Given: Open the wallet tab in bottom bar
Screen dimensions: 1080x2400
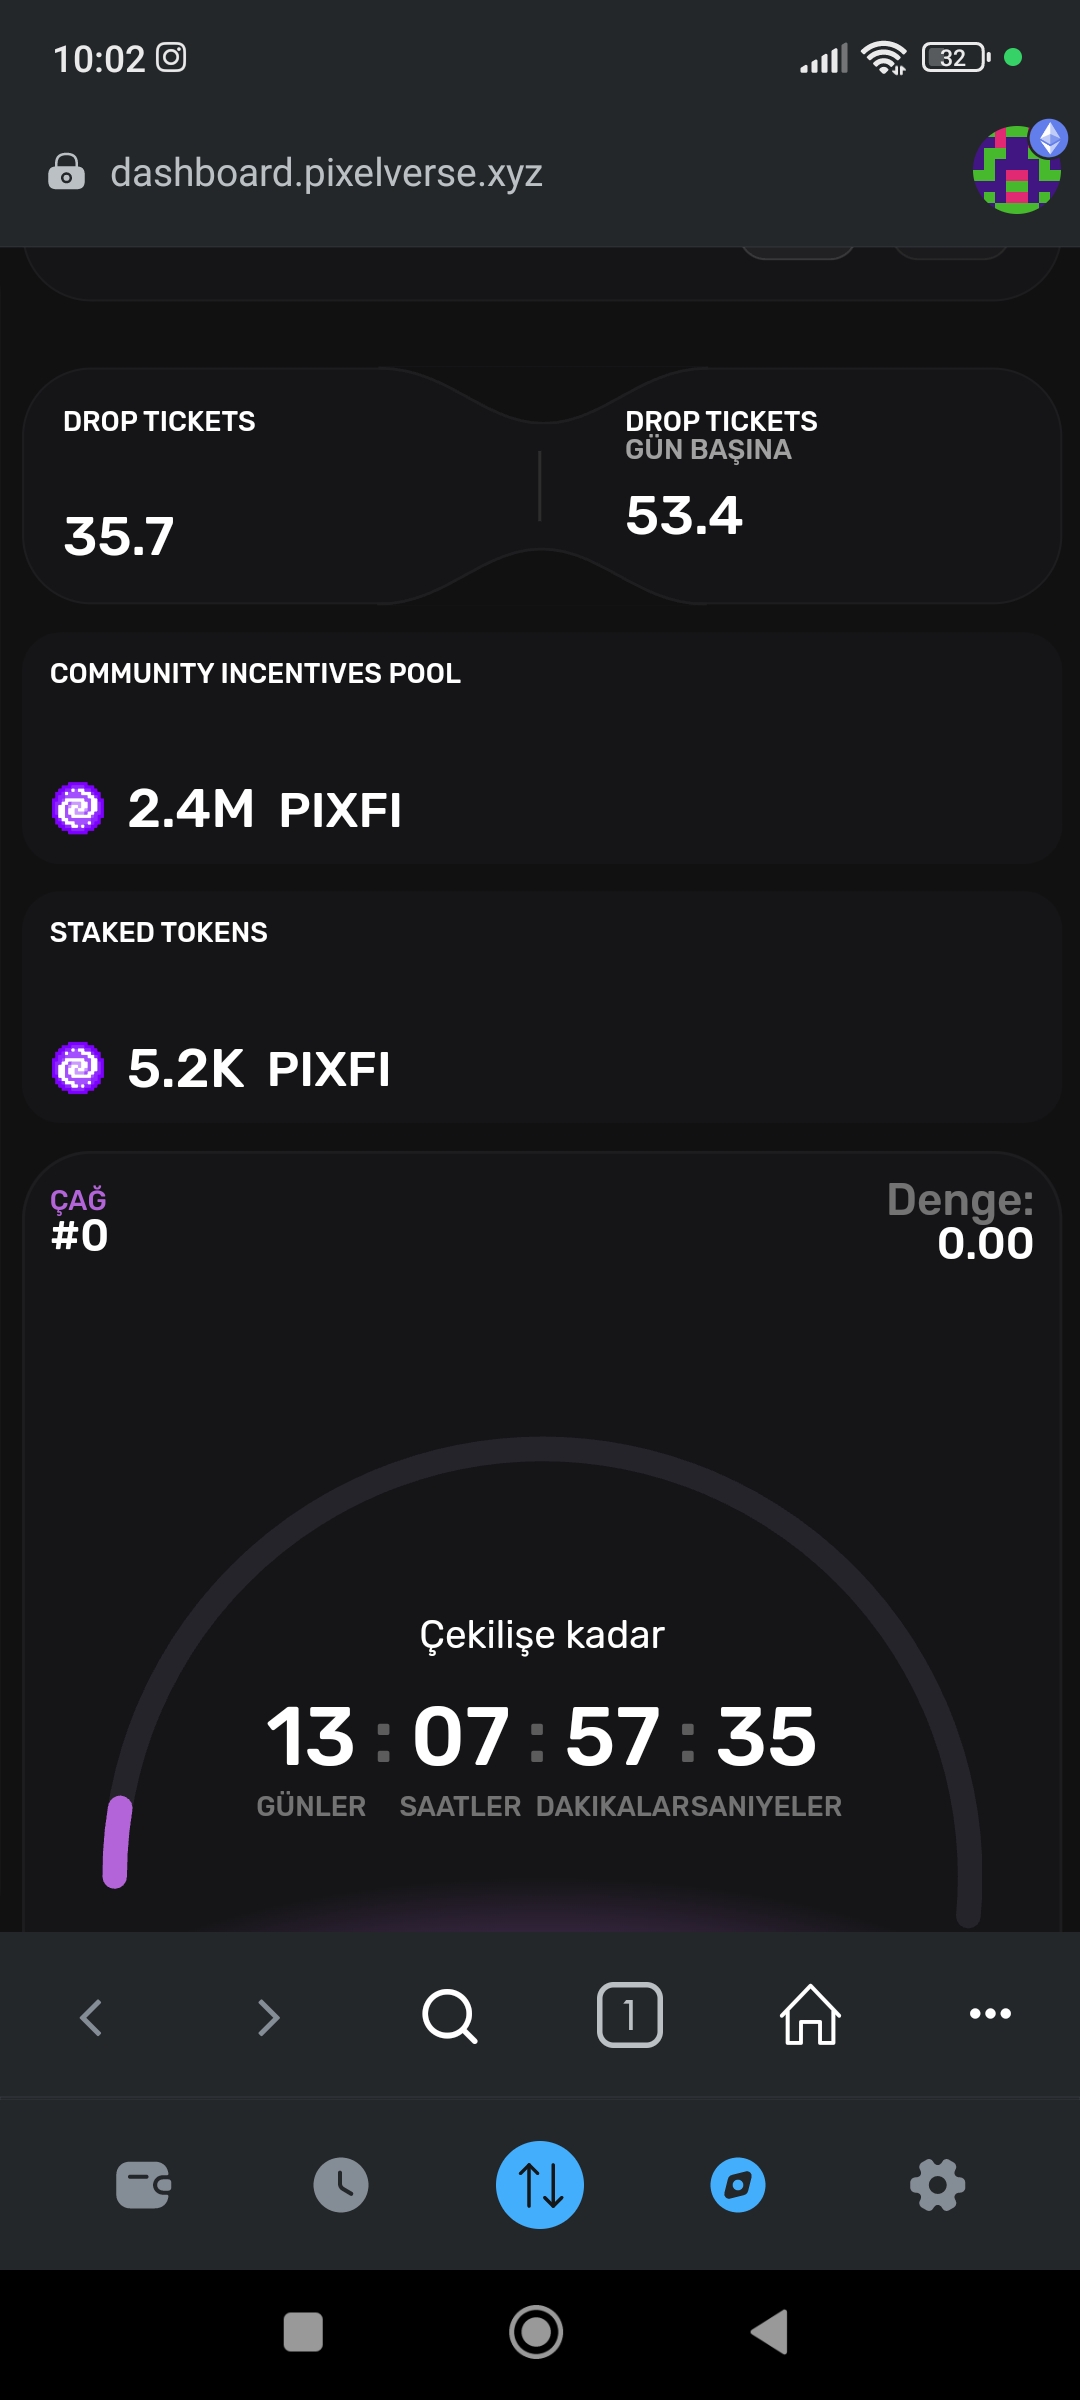Looking at the screenshot, I should (143, 2185).
